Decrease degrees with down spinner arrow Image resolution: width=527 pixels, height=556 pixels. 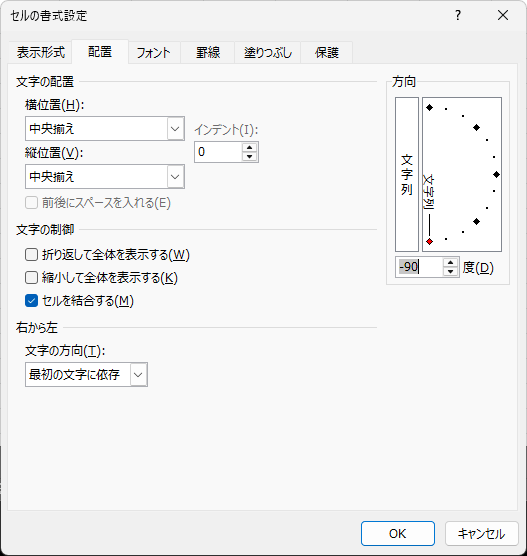click(450, 271)
